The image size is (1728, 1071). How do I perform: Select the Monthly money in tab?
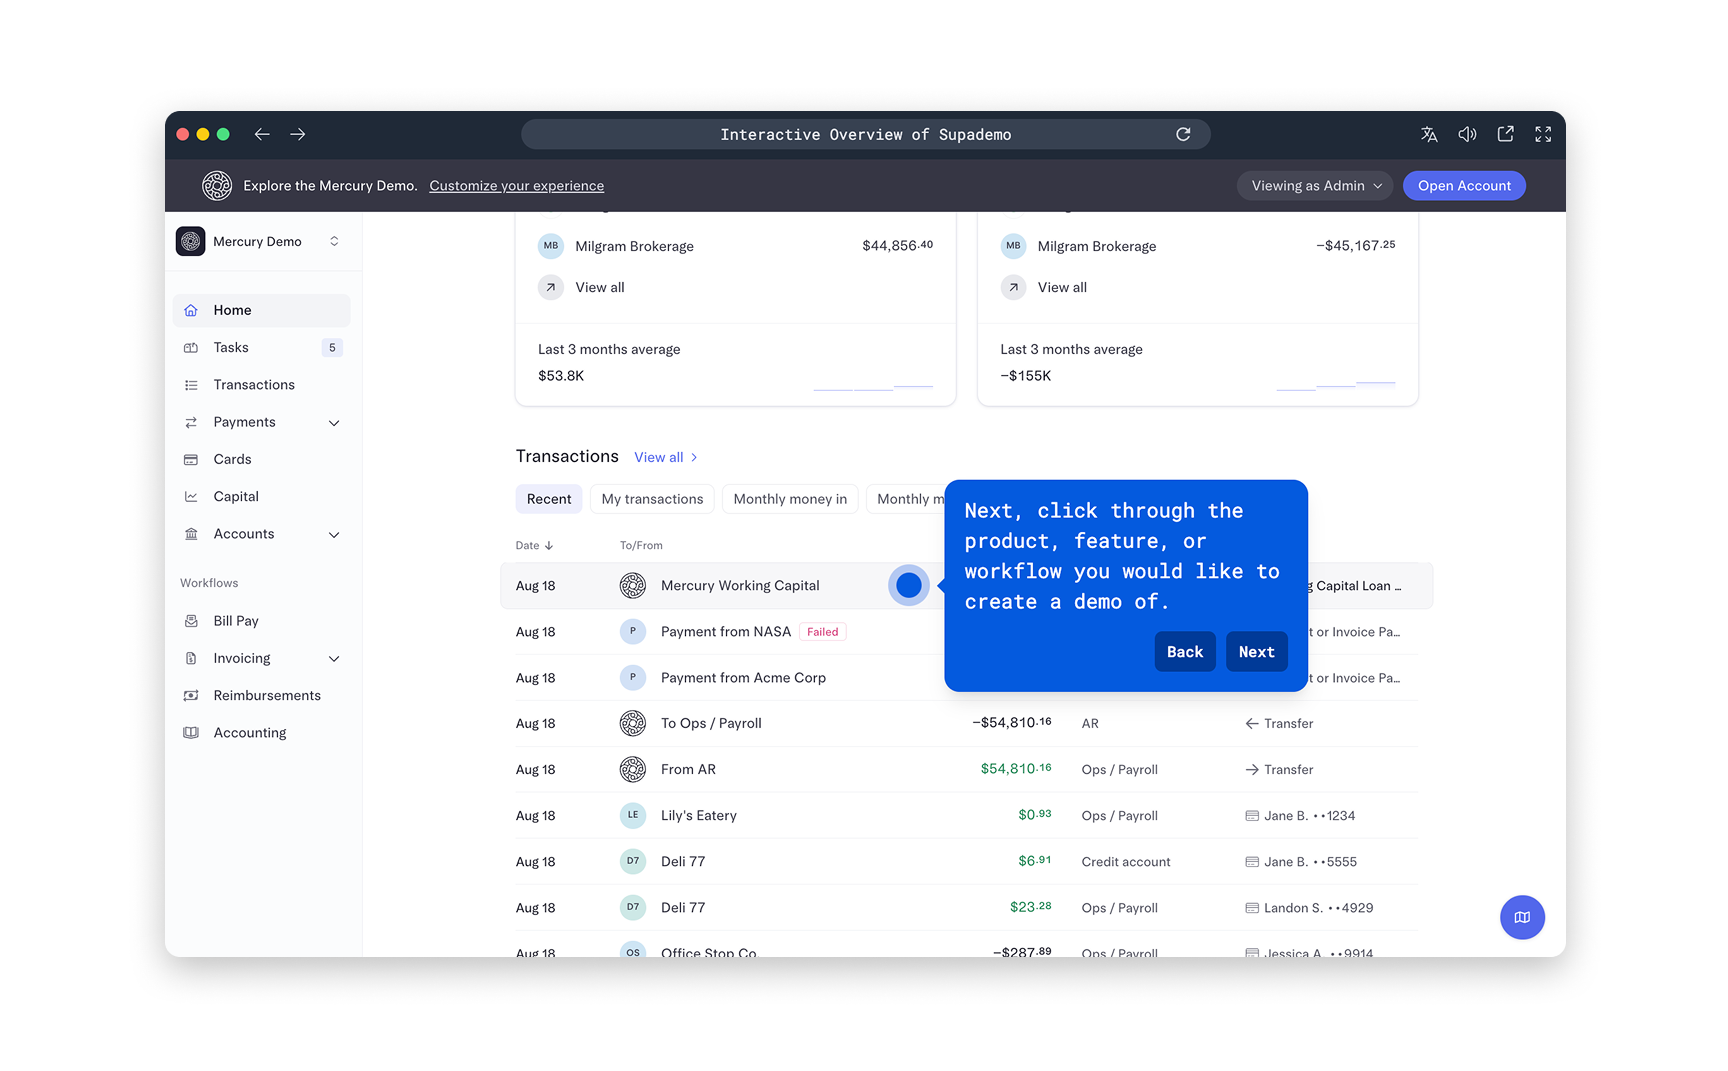(x=789, y=499)
